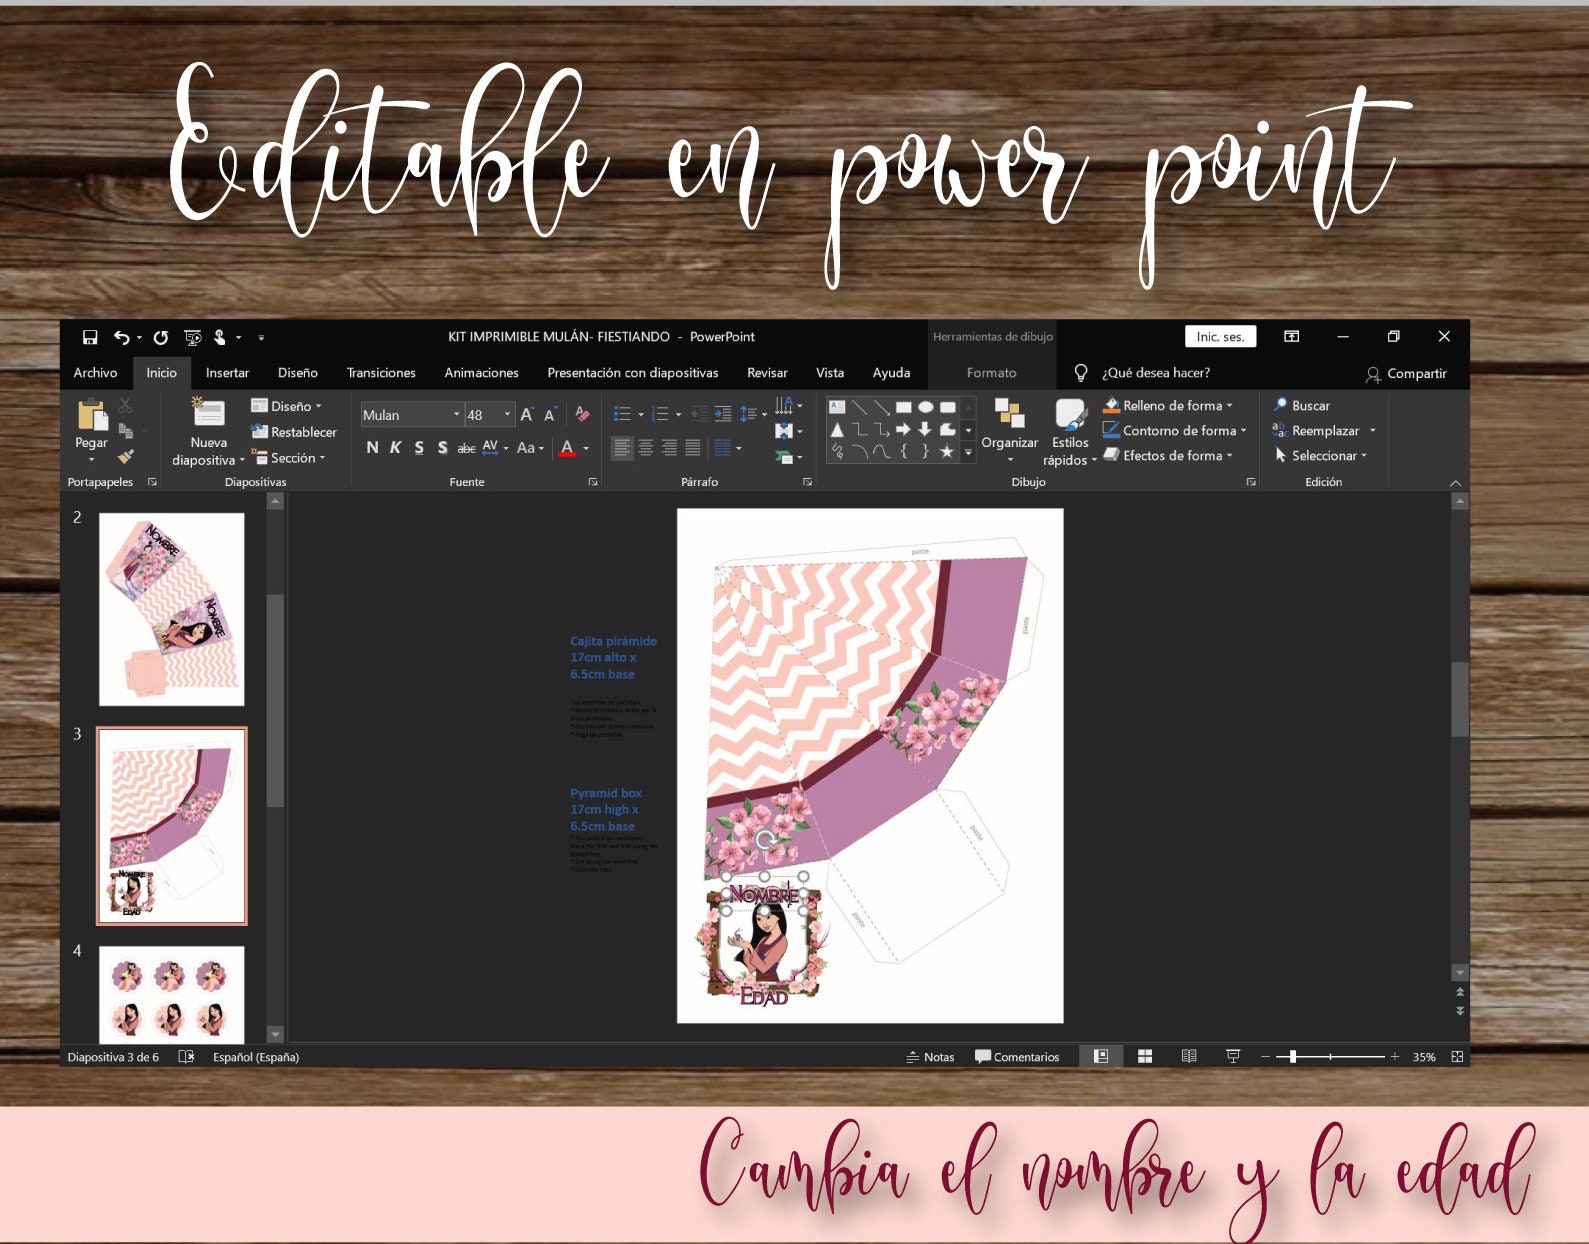Screen dimensions: 1589x1244
Task: Toggle strikethrough (abc) formatting
Action: point(466,448)
